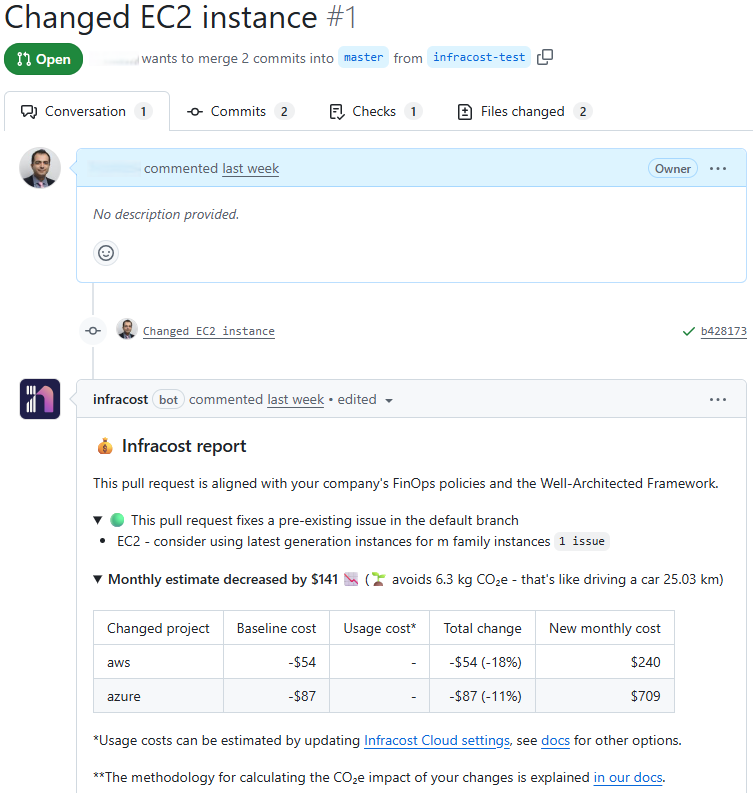Copy the infracost-test branch name icon
The height and width of the screenshot is (793, 753).
pos(545,58)
